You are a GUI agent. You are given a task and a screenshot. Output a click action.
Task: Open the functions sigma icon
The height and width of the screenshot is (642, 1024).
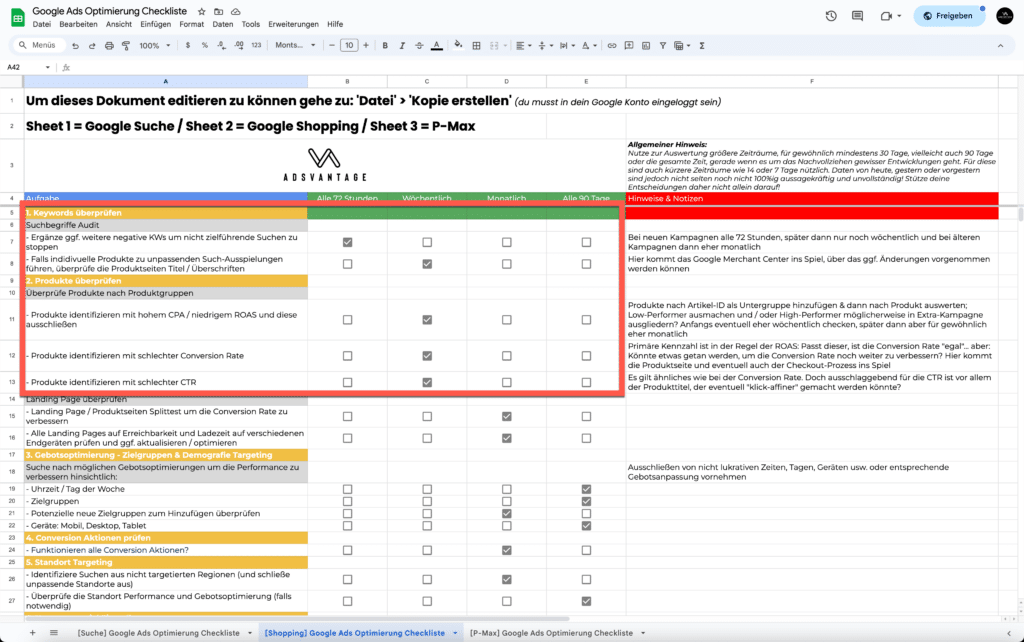[x=702, y=46]
